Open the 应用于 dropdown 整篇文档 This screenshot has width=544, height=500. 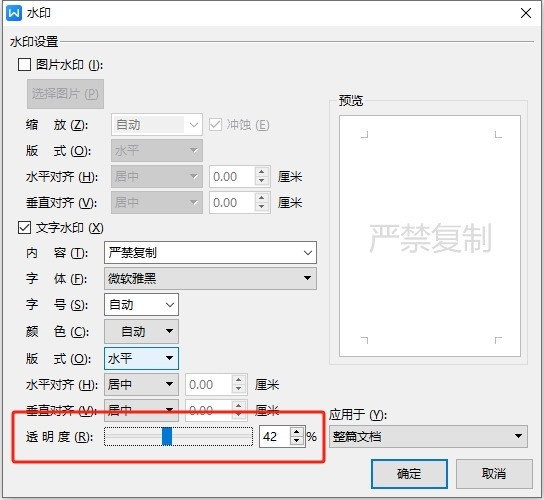coord(428,436)
